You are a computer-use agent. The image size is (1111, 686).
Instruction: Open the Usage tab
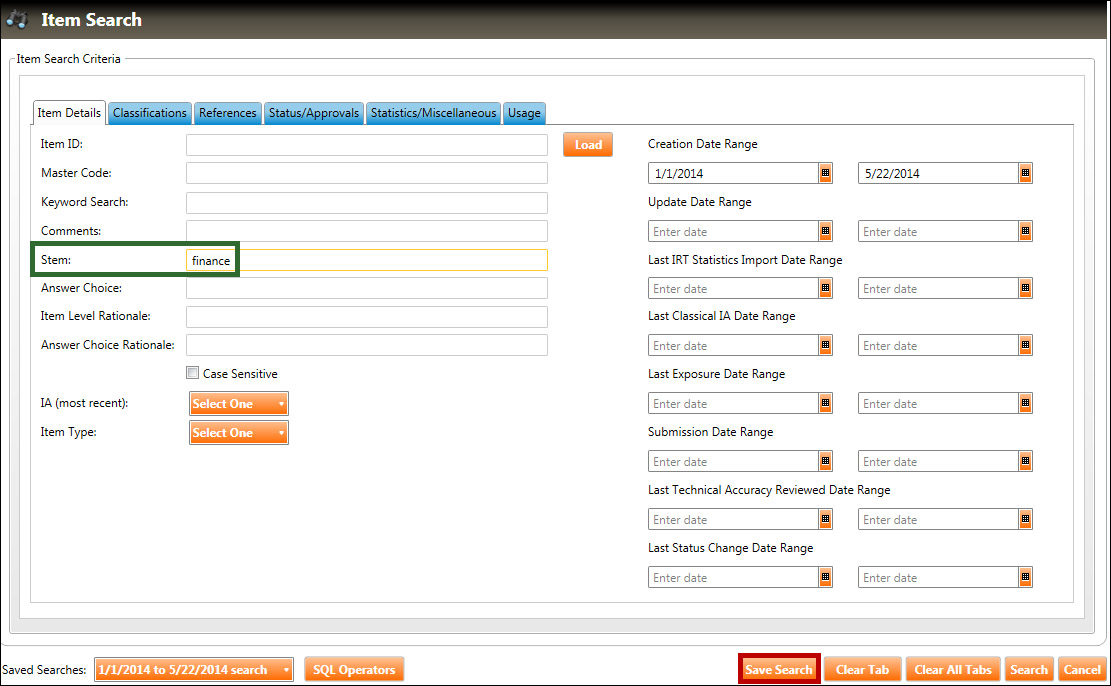coord(524,113)
